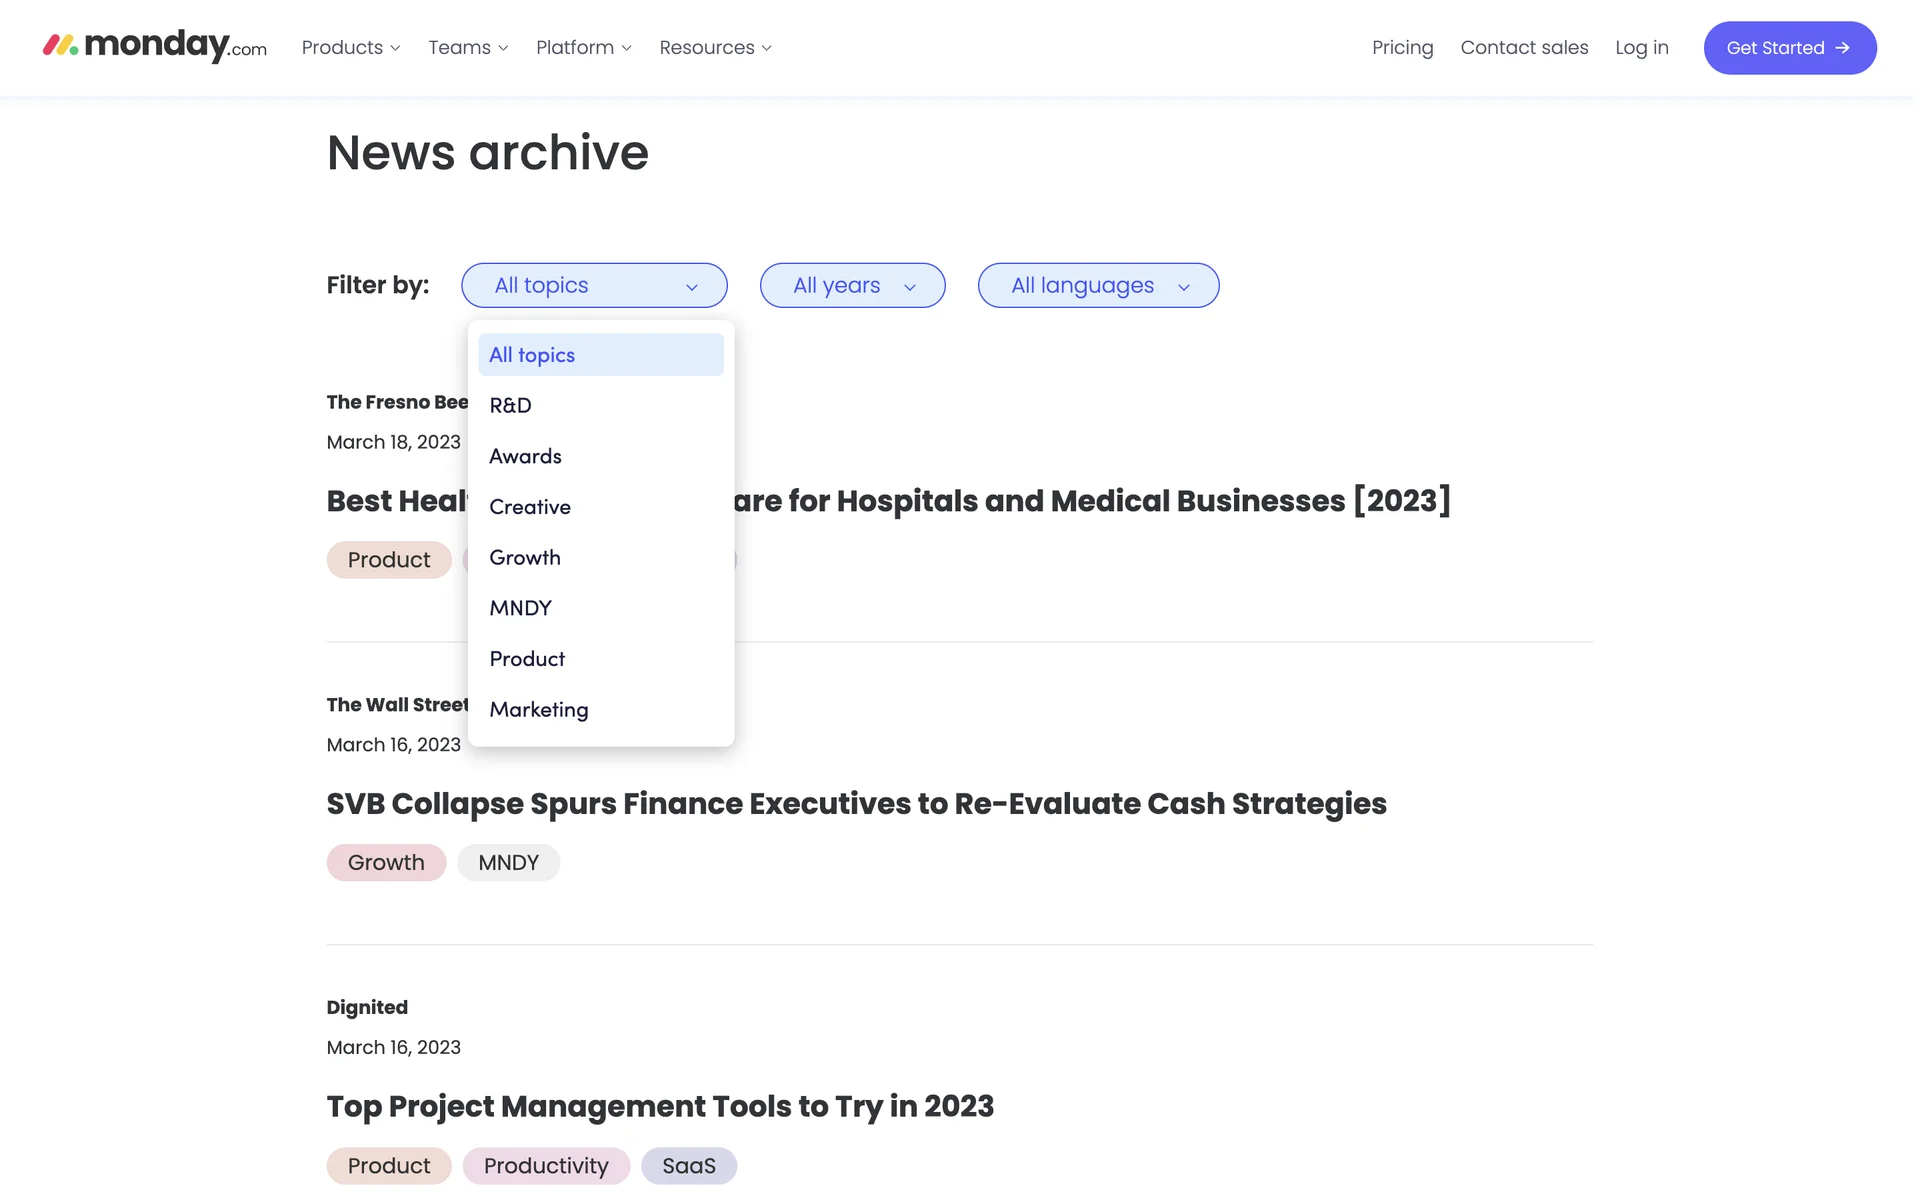Select Creative topic option
1920x1200 pixels.
click(x=530, y=507)
